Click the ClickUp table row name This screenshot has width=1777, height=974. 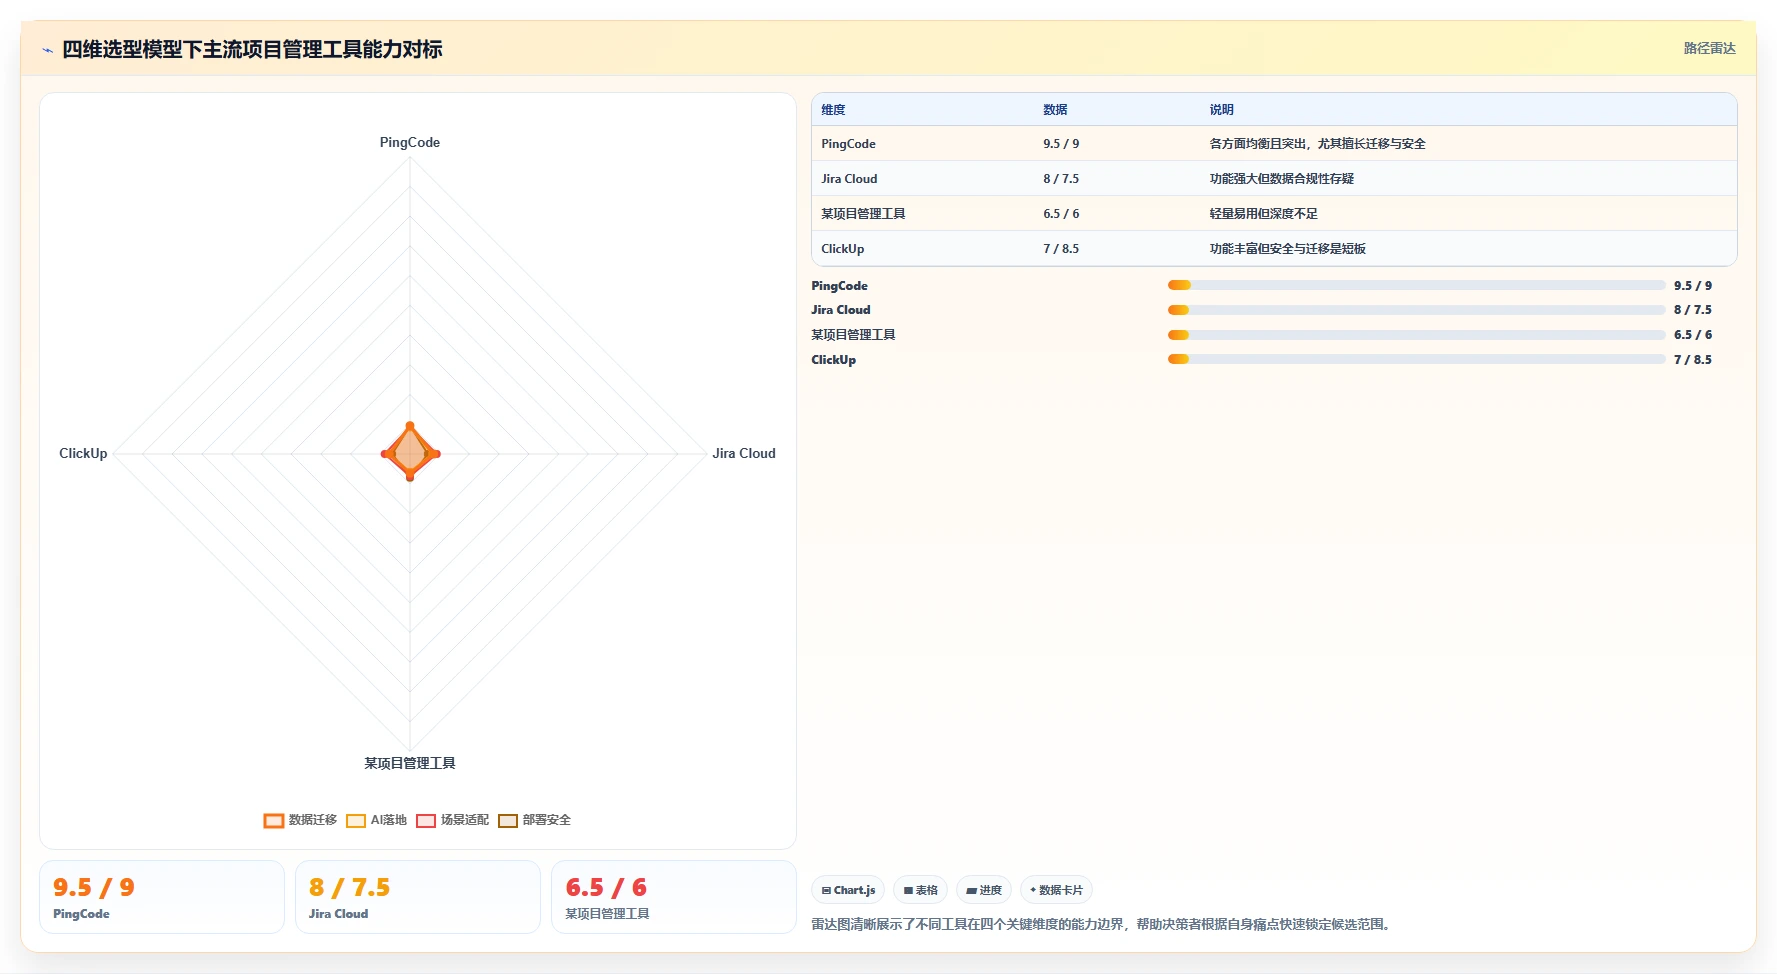point(842,249)
